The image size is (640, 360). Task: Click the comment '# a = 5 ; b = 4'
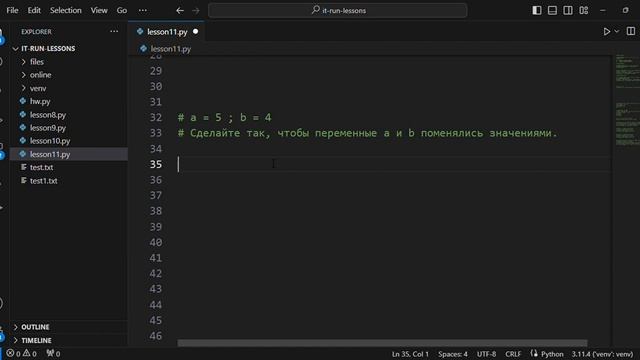coord(224,118)
